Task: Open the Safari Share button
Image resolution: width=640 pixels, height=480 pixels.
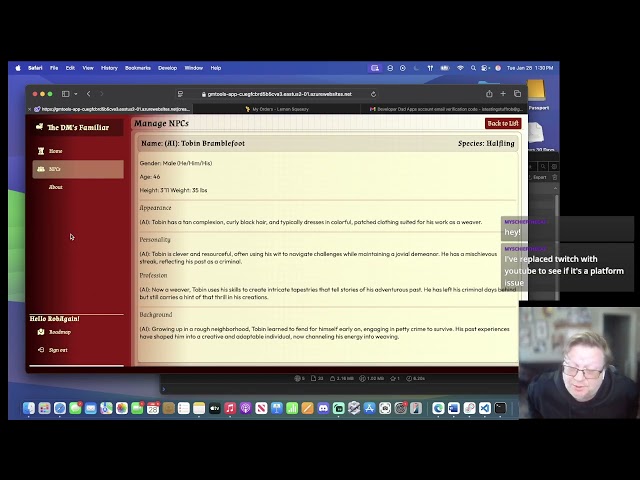Action: tap(489, 94)
